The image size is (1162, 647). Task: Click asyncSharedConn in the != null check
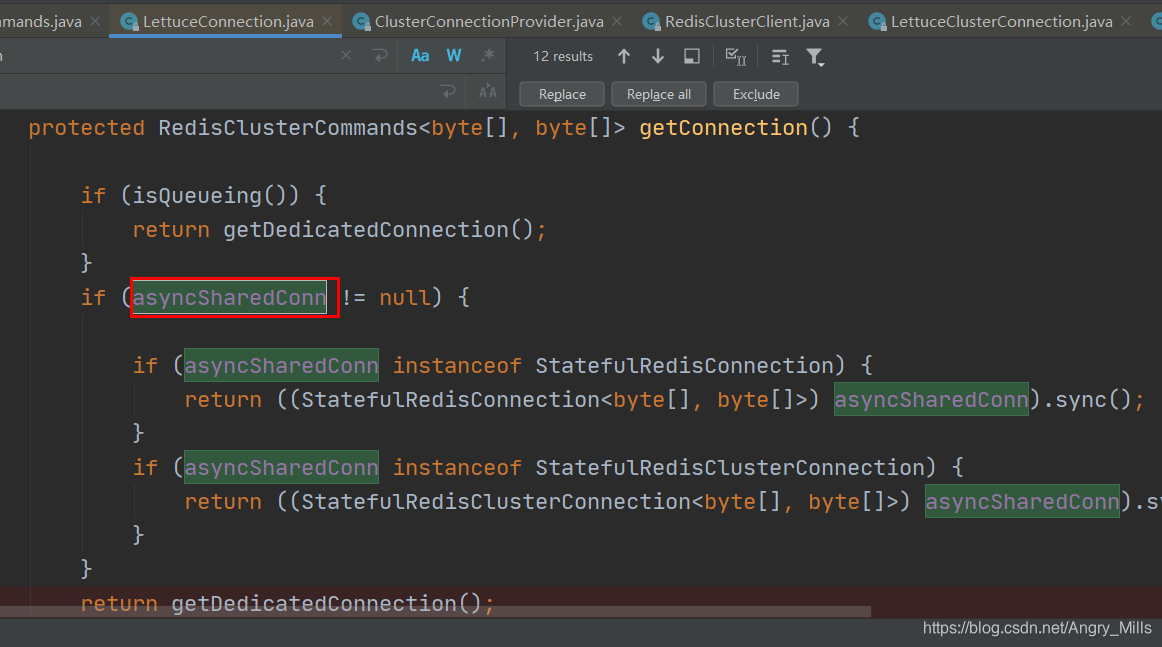pyautogui.click(x=229, y=298)
